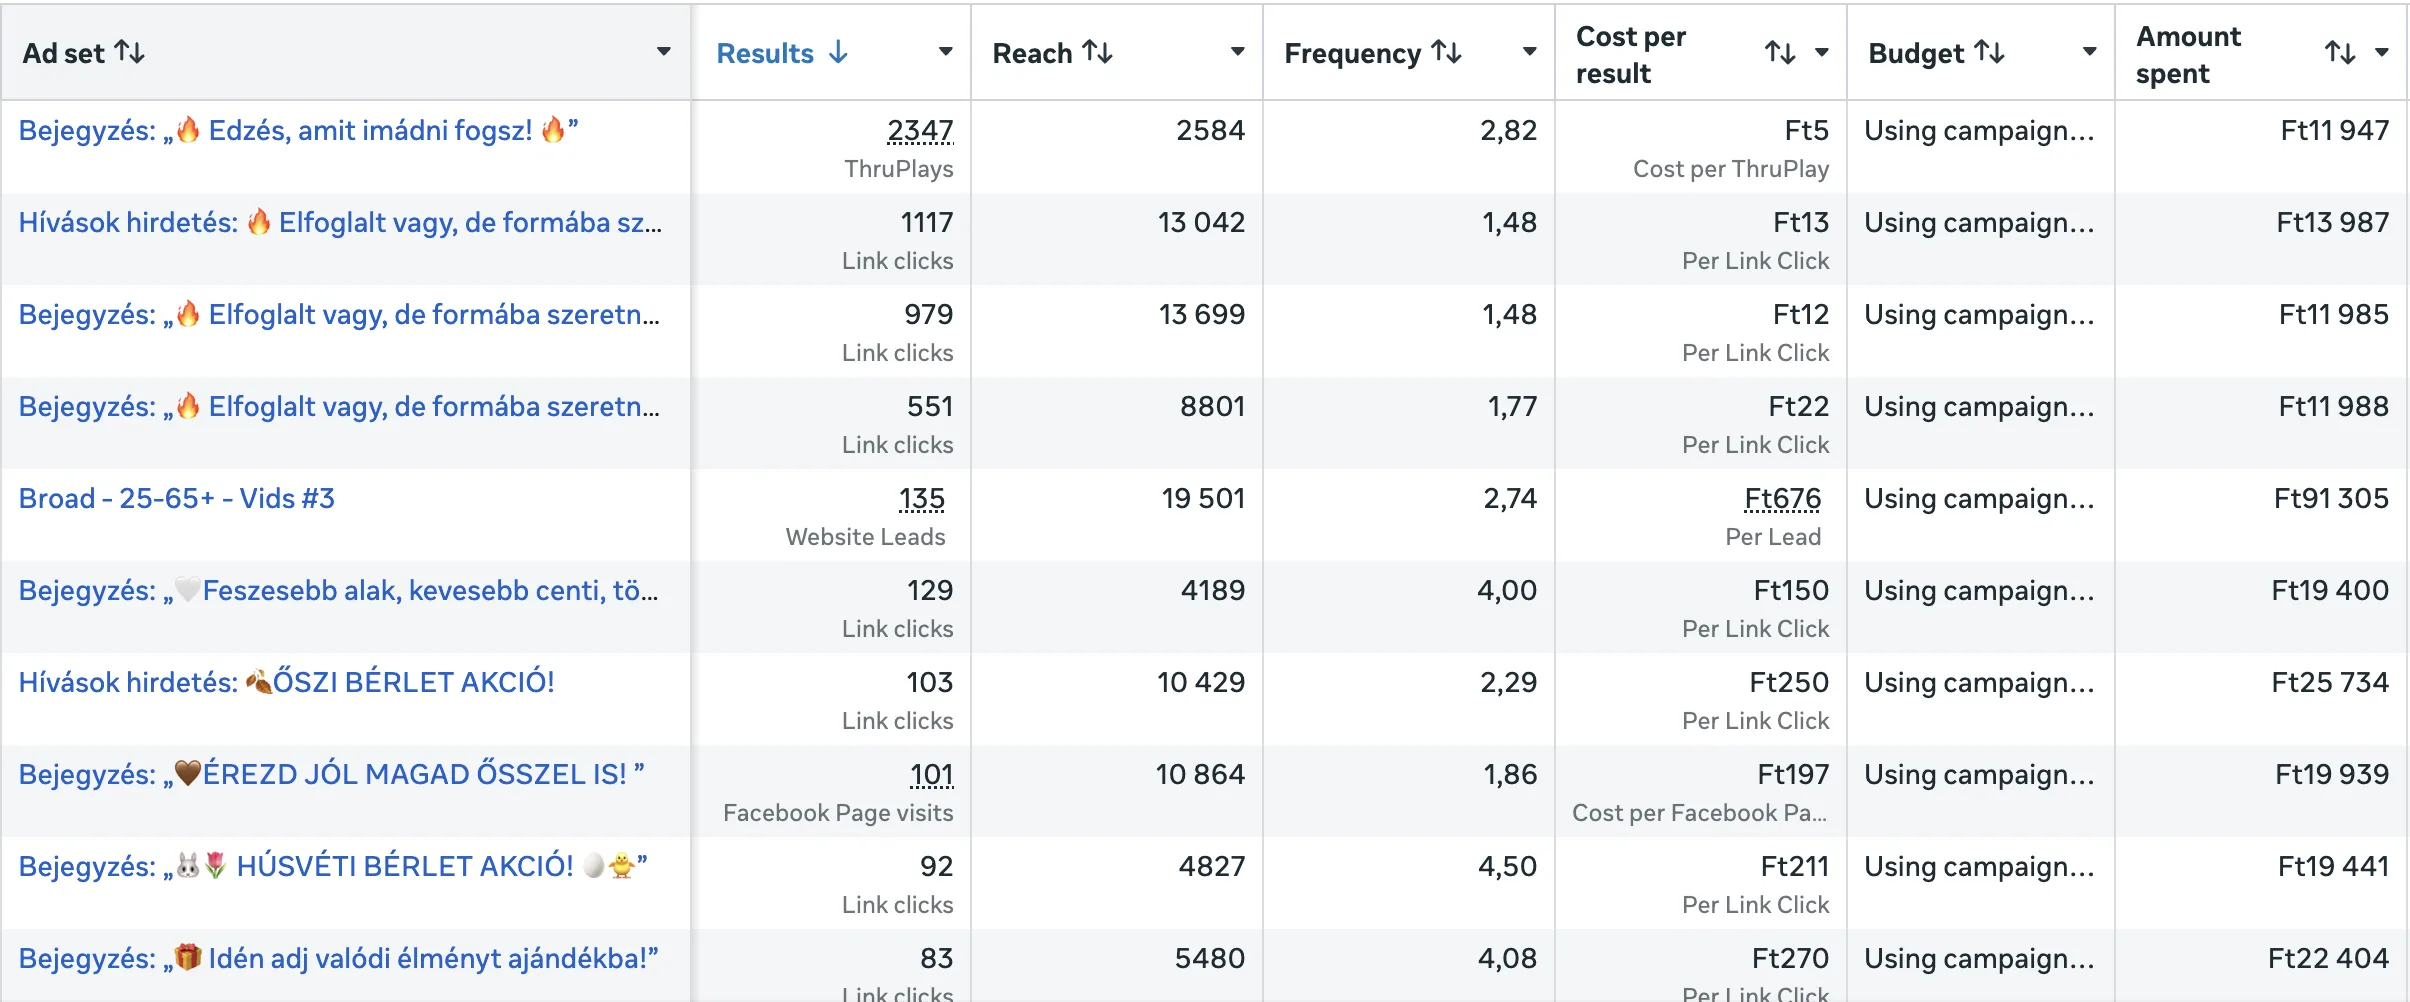
Task: Select the Ft197 cost per Facebook Page cell
Action: (x=1793, y=775)
